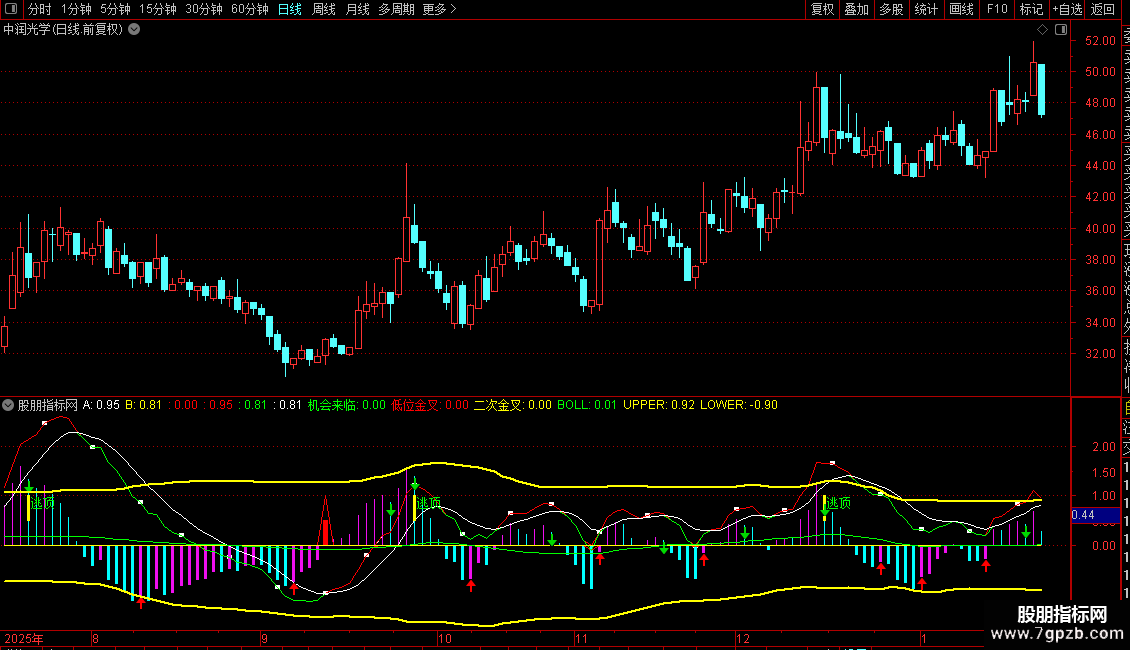1130x650 pixels.
Task: Click the BOLL: 0.01 value
Action: [x=587, y=405]
